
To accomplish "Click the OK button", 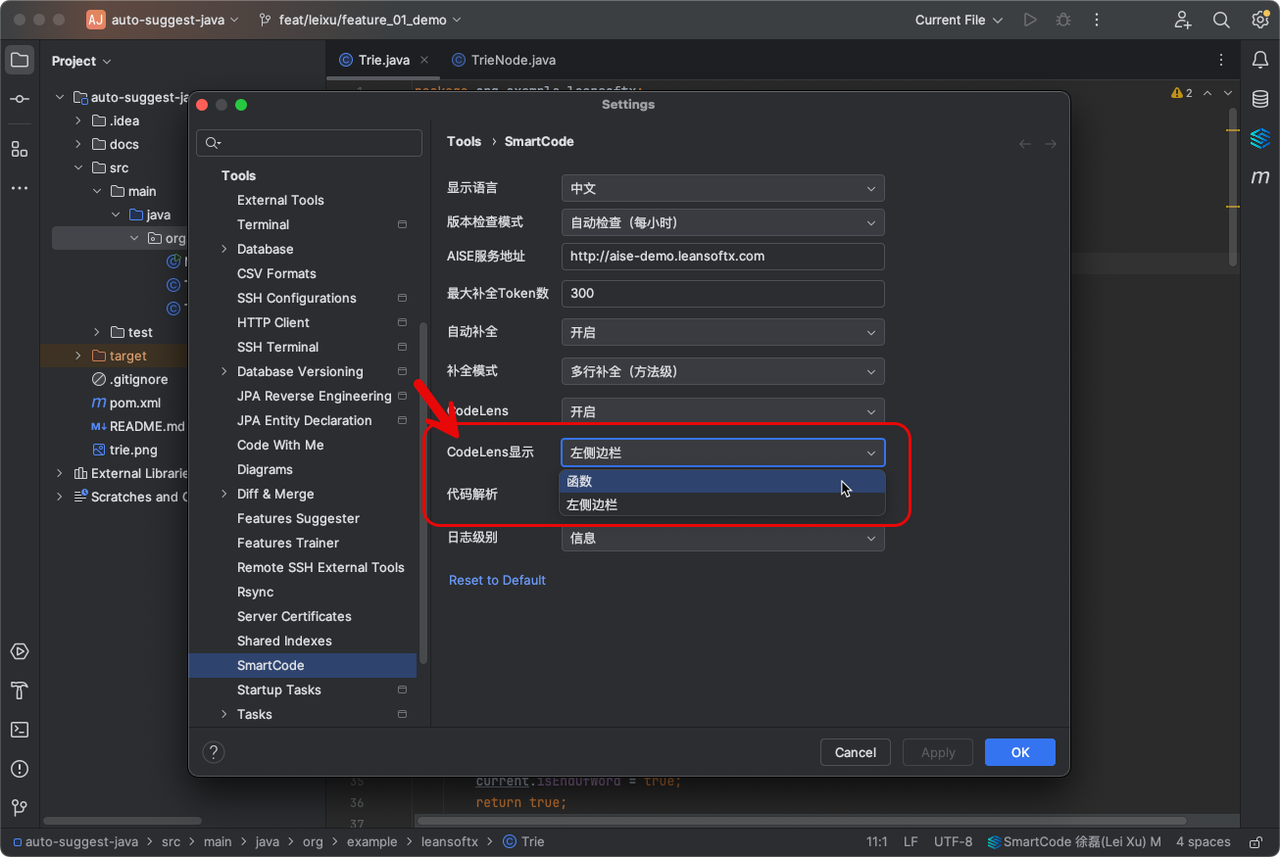I will coord(1020,752).
